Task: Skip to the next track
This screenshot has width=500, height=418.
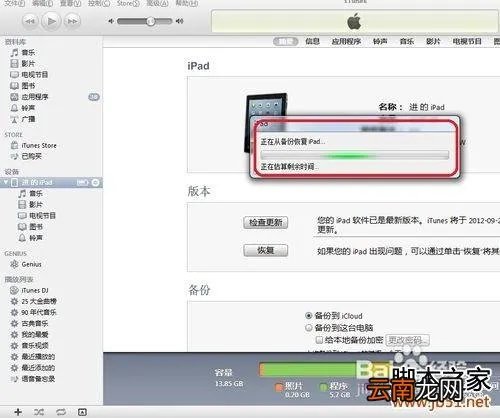Action: (72, 21)
